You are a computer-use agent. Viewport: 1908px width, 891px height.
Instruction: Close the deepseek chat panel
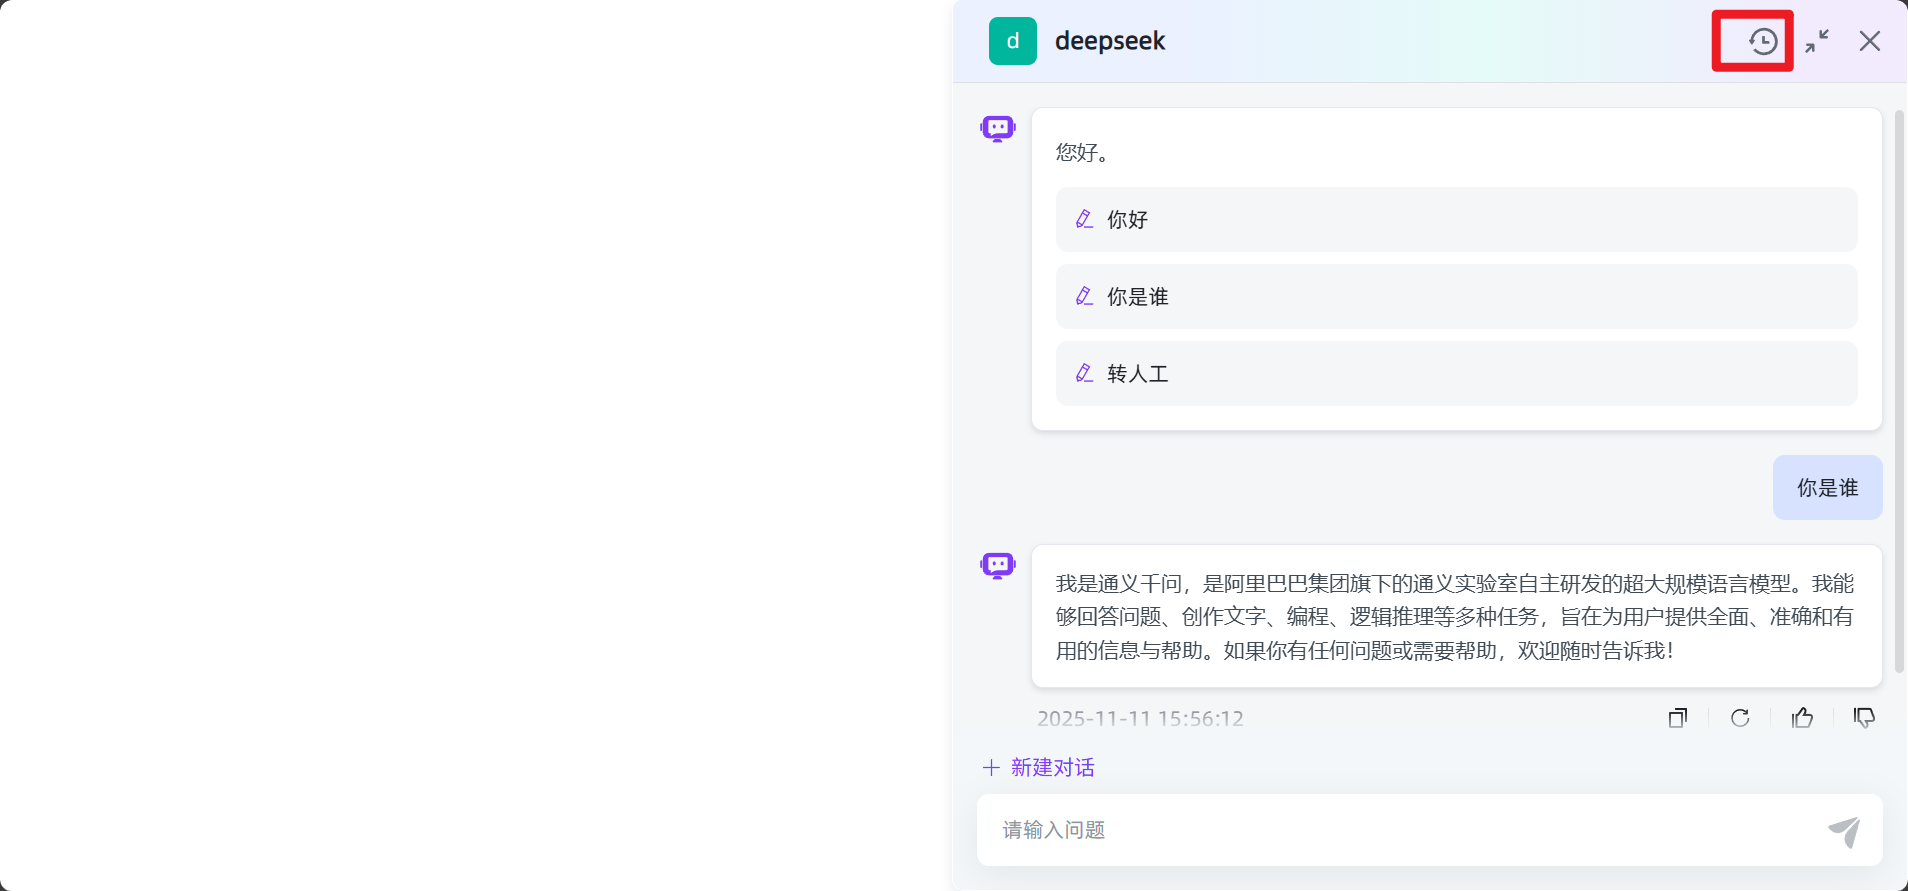1869,41
